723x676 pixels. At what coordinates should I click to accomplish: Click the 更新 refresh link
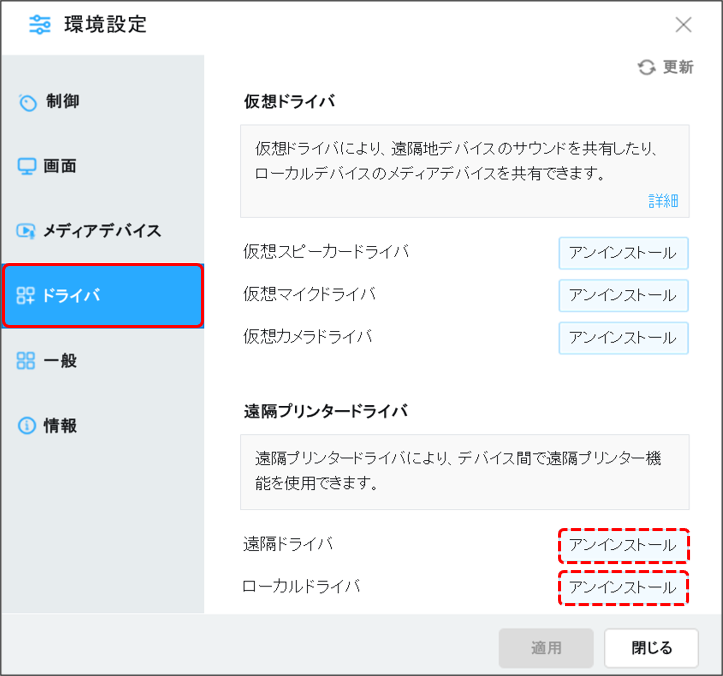tap(665, 67)
